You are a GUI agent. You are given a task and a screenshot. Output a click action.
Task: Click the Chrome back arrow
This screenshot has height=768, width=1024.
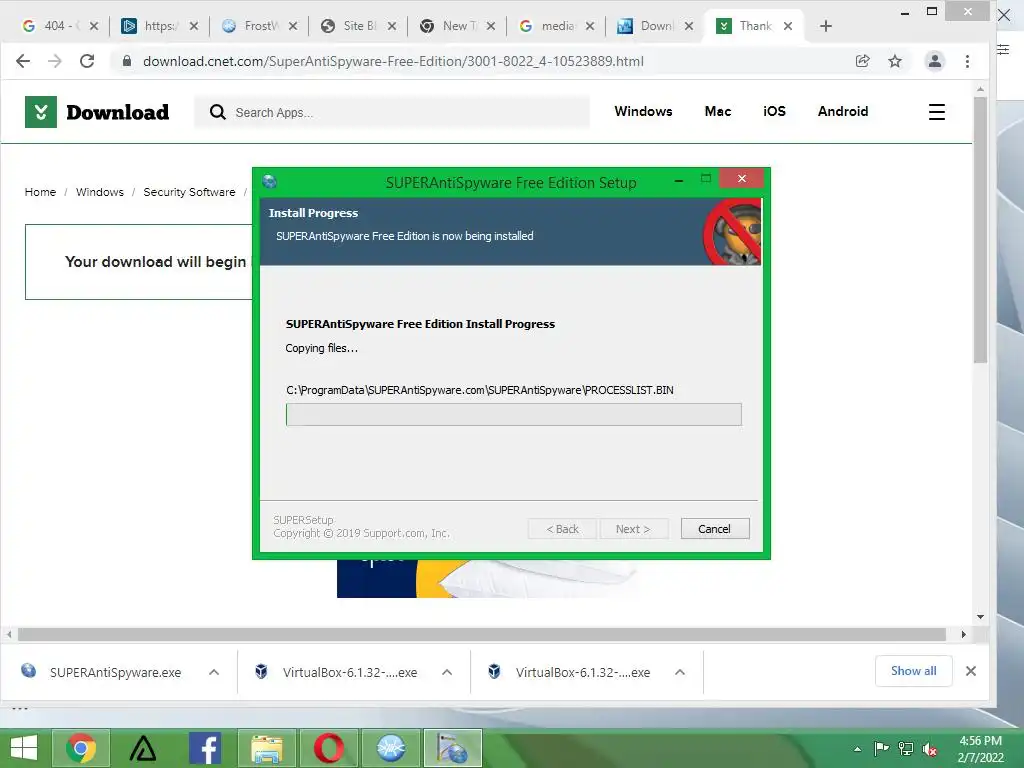click(23, 61)
